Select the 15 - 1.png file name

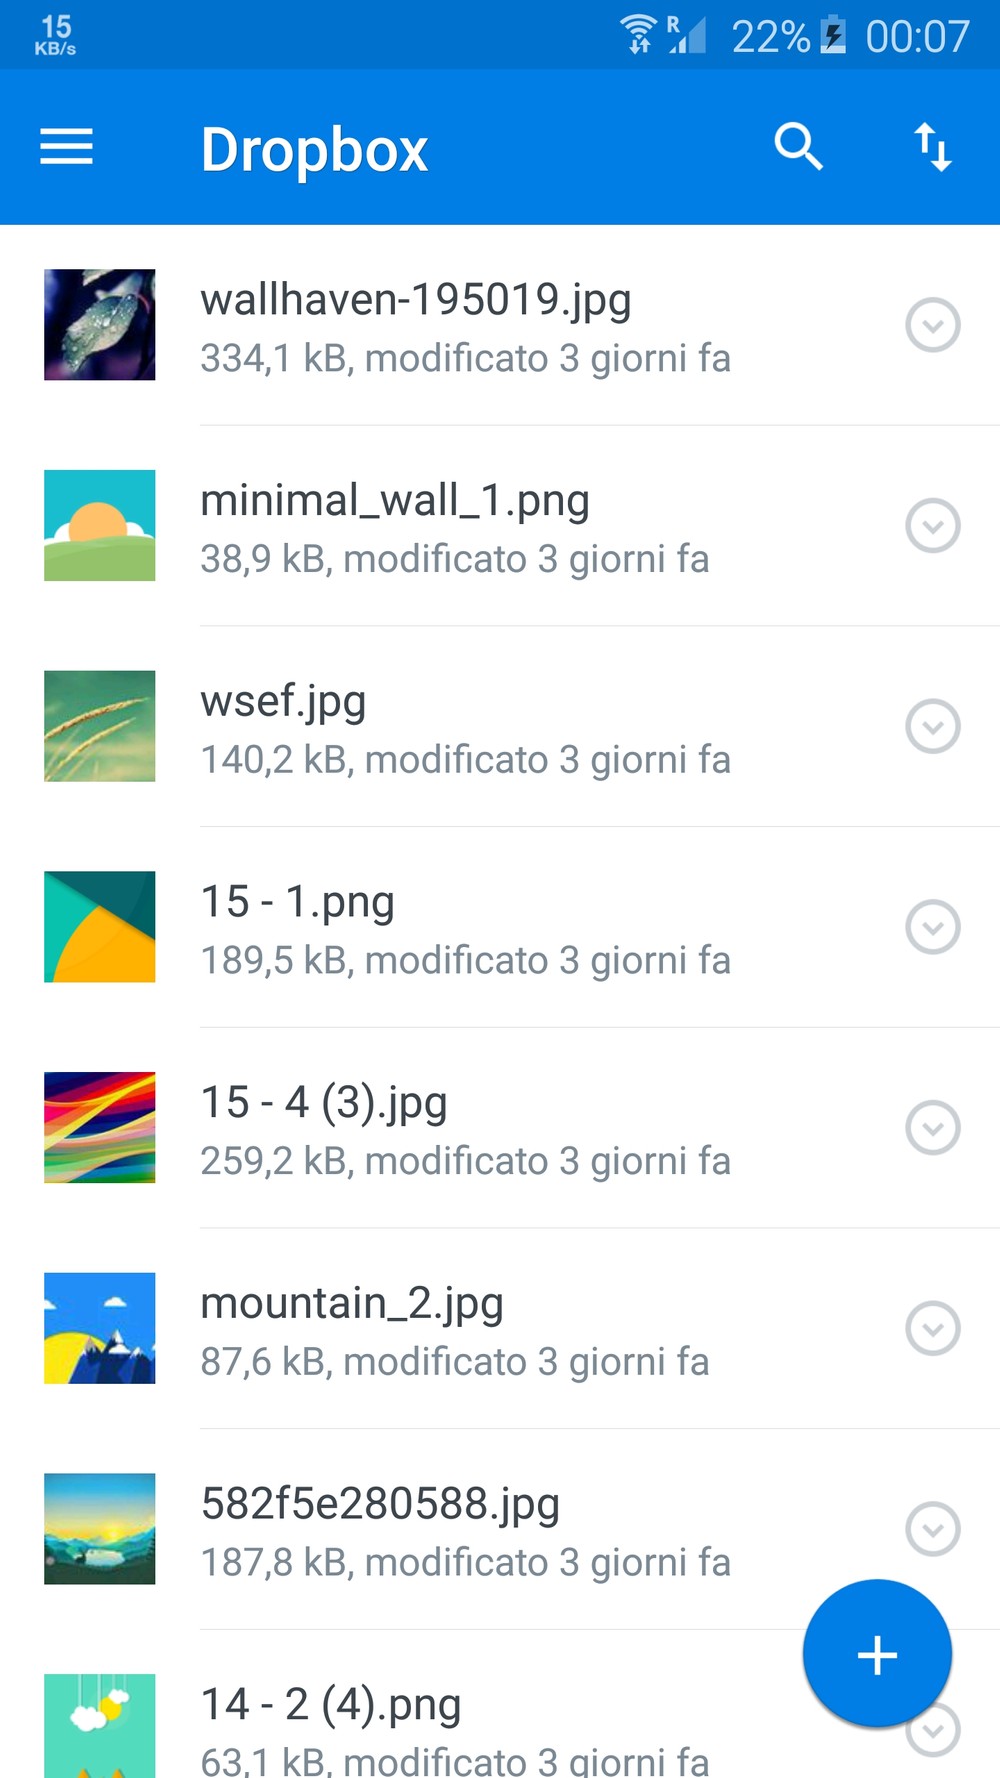[298, 902]
